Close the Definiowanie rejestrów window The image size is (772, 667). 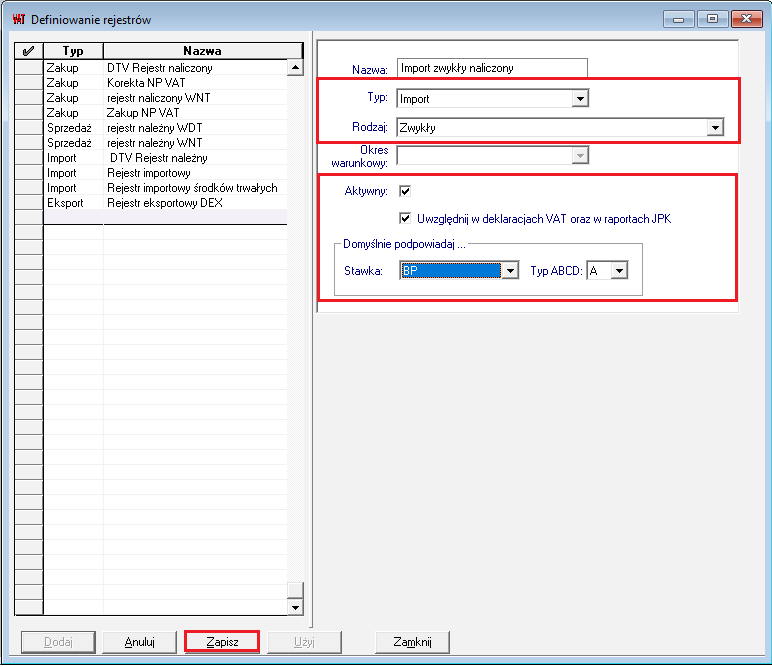coord(746,19)
